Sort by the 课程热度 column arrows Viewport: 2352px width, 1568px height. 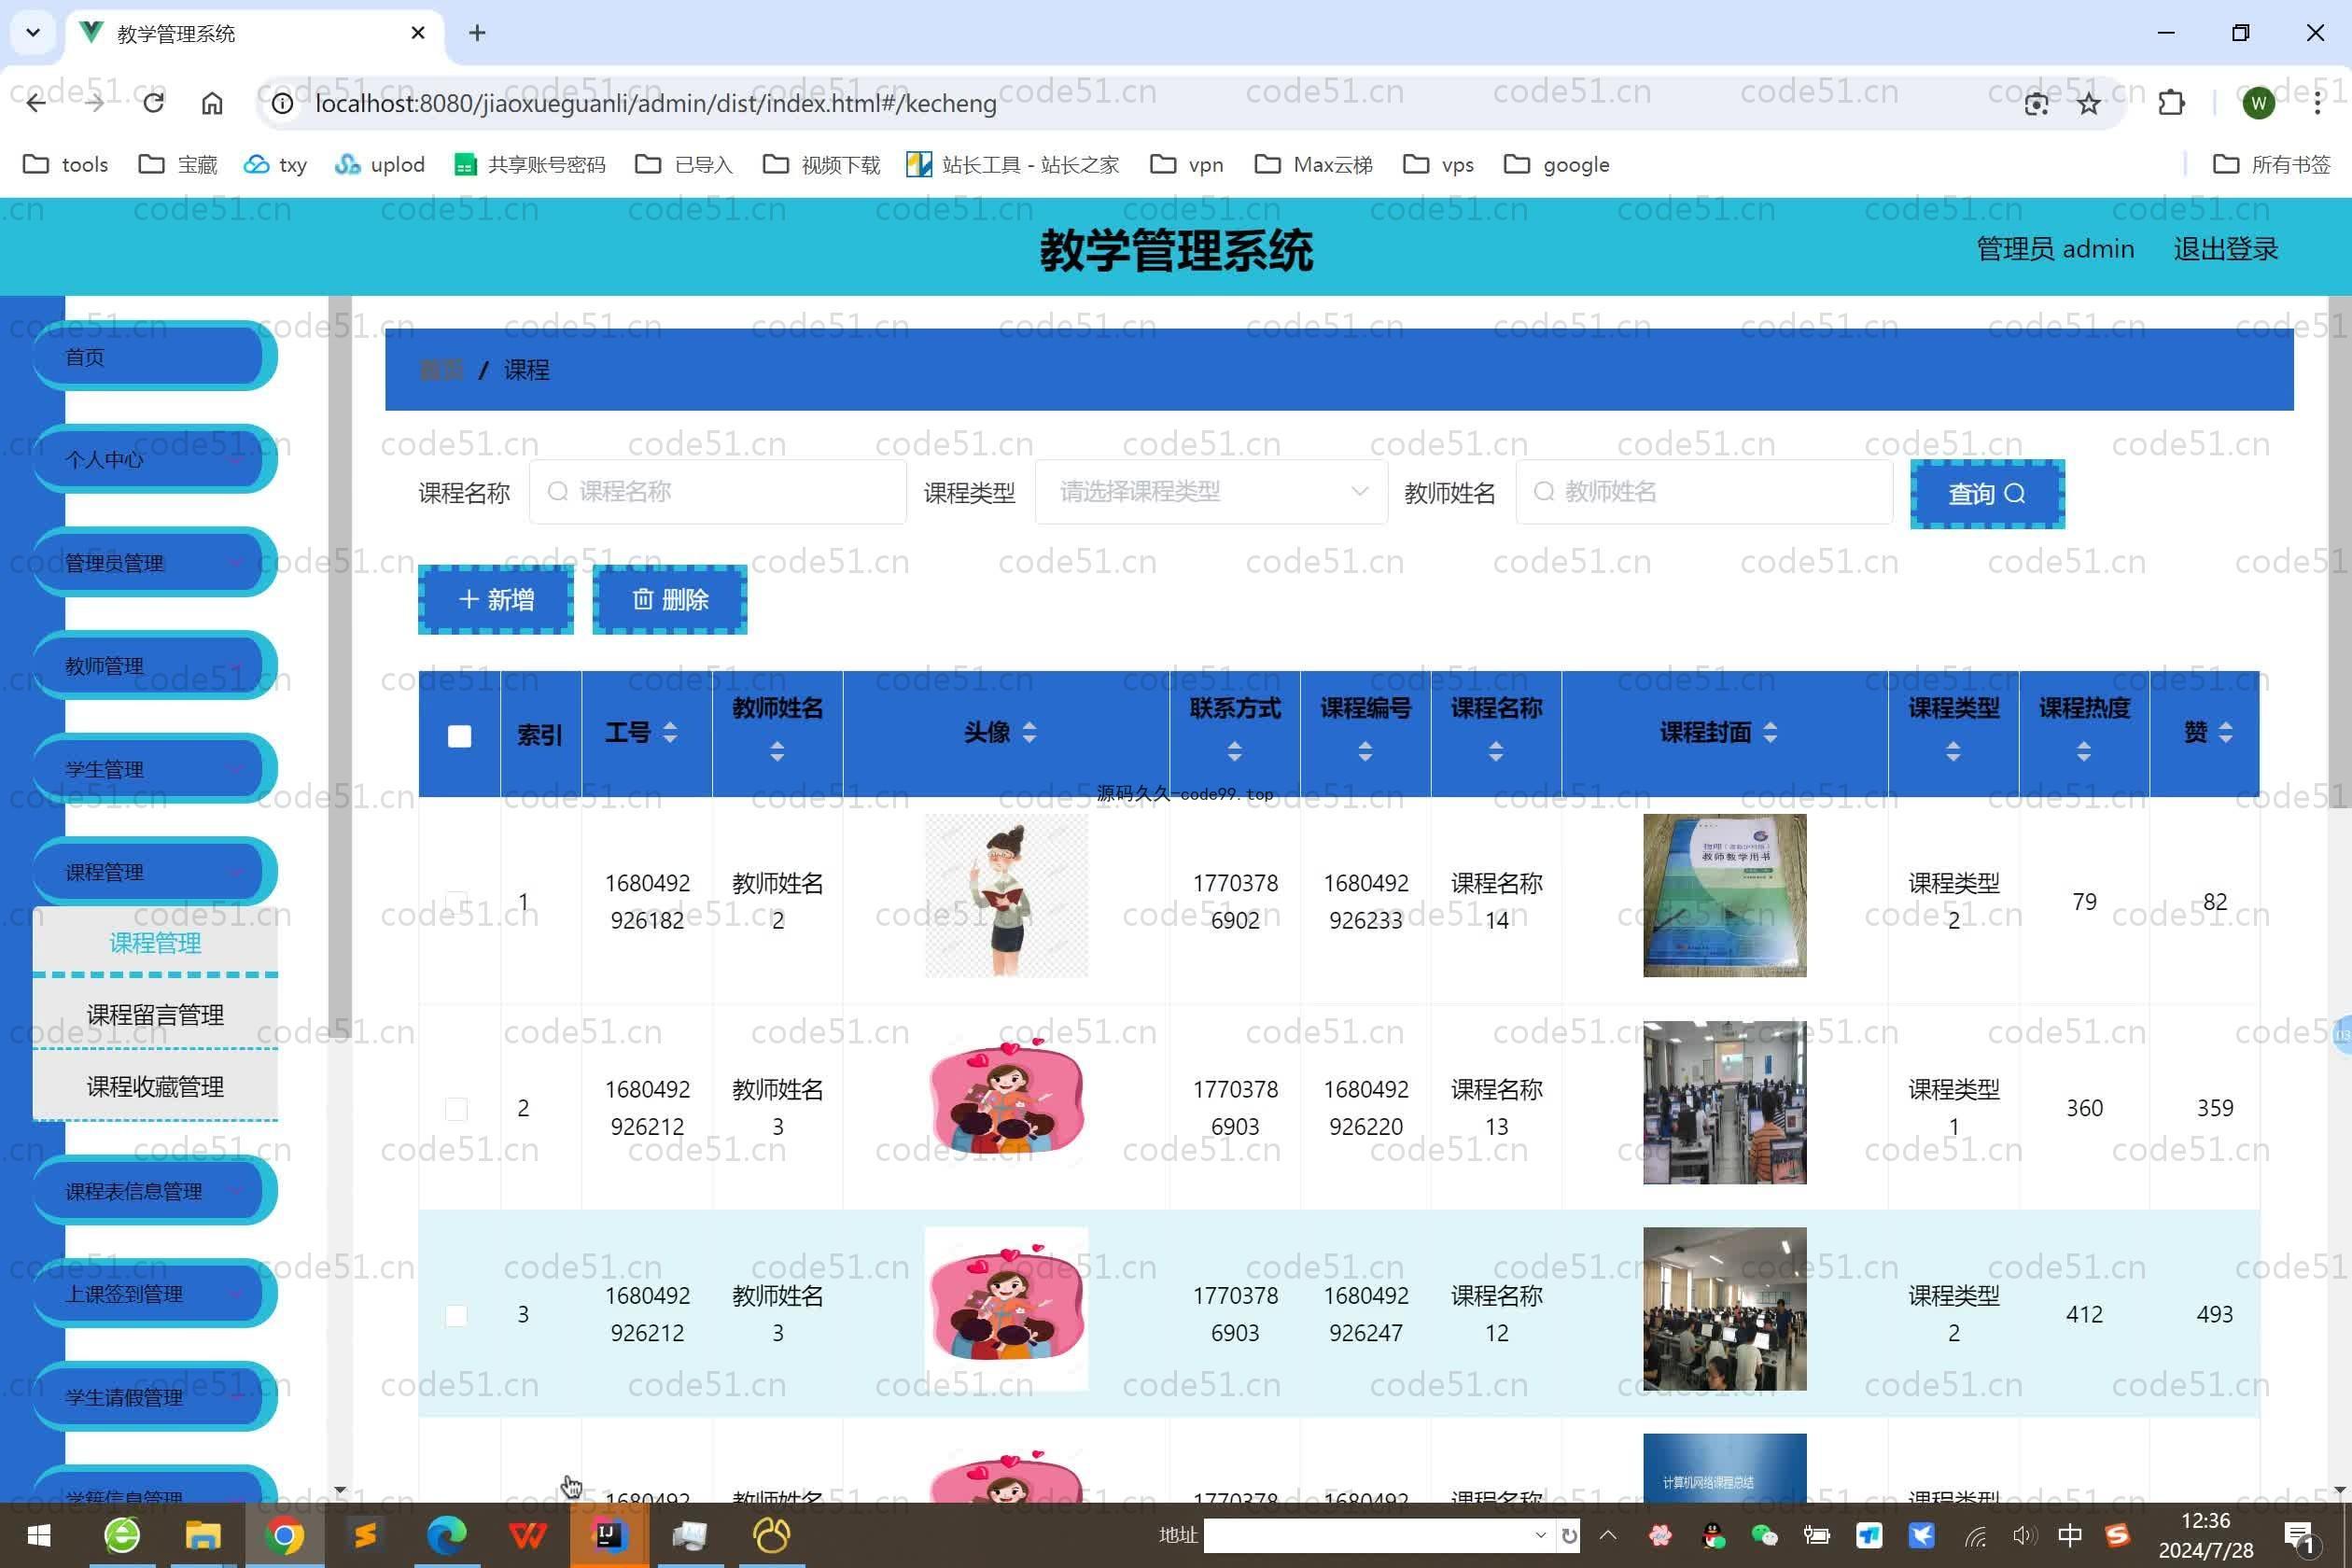click(2084, 752)
